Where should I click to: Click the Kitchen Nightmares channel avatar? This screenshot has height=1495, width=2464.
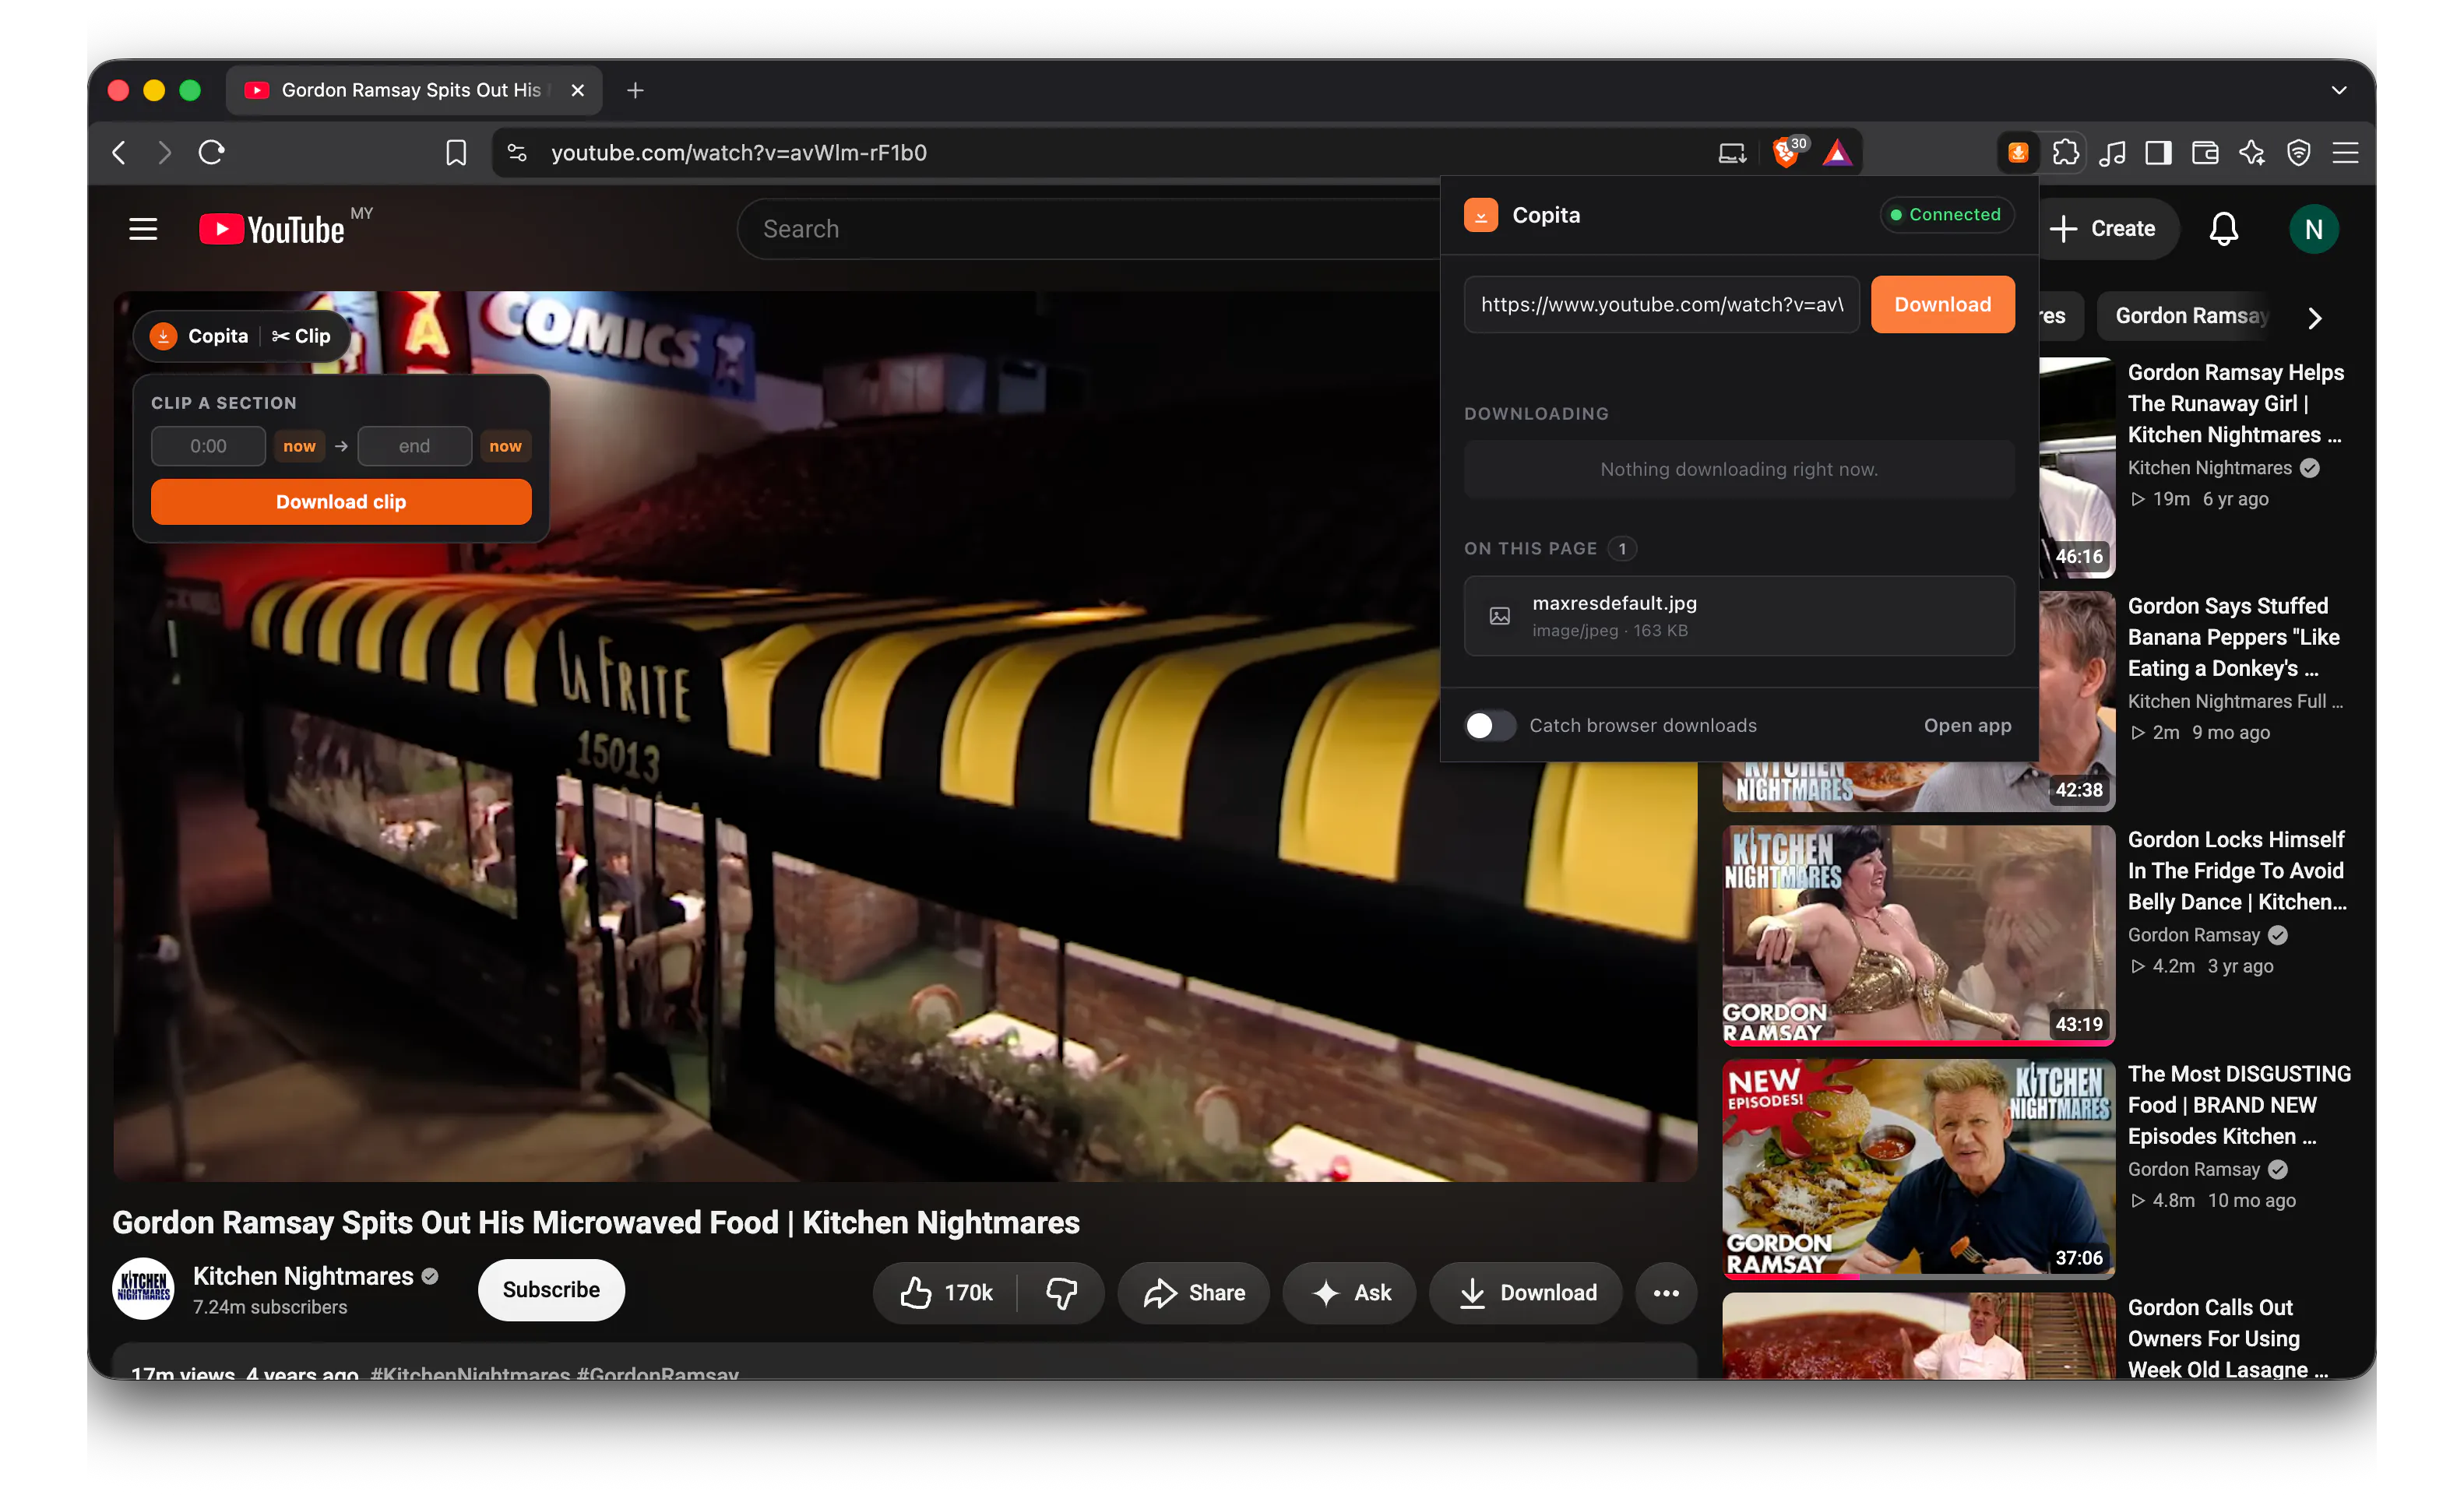tap(143, 1289)
